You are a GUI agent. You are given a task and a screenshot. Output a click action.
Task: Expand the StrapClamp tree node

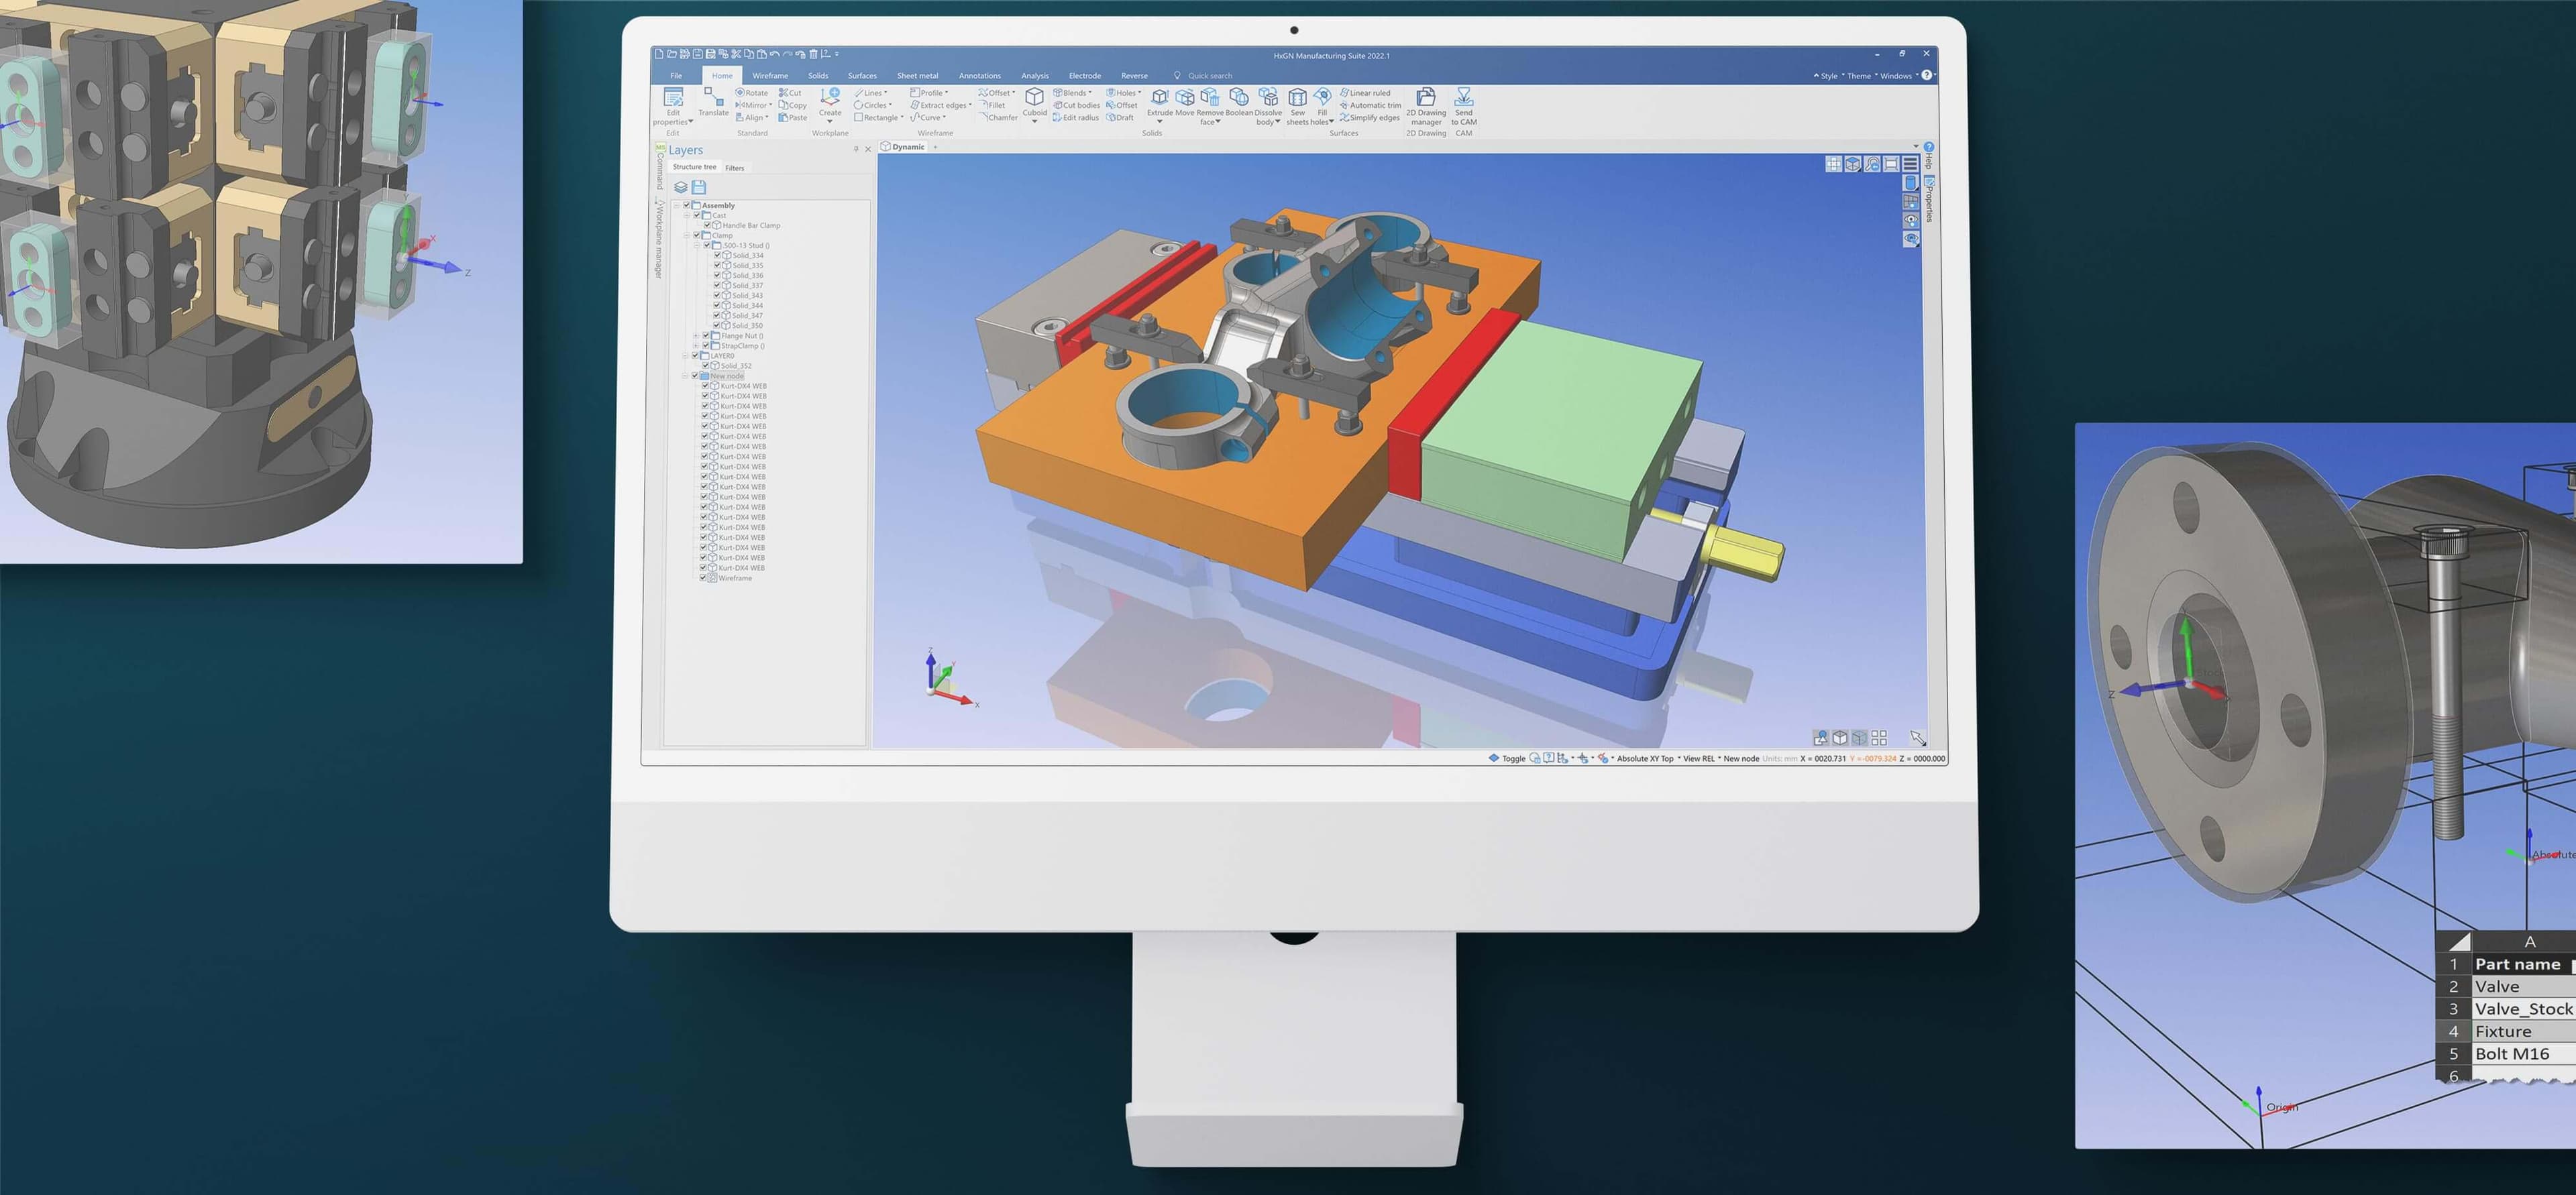pyautogui.click(x=696, y=346)
